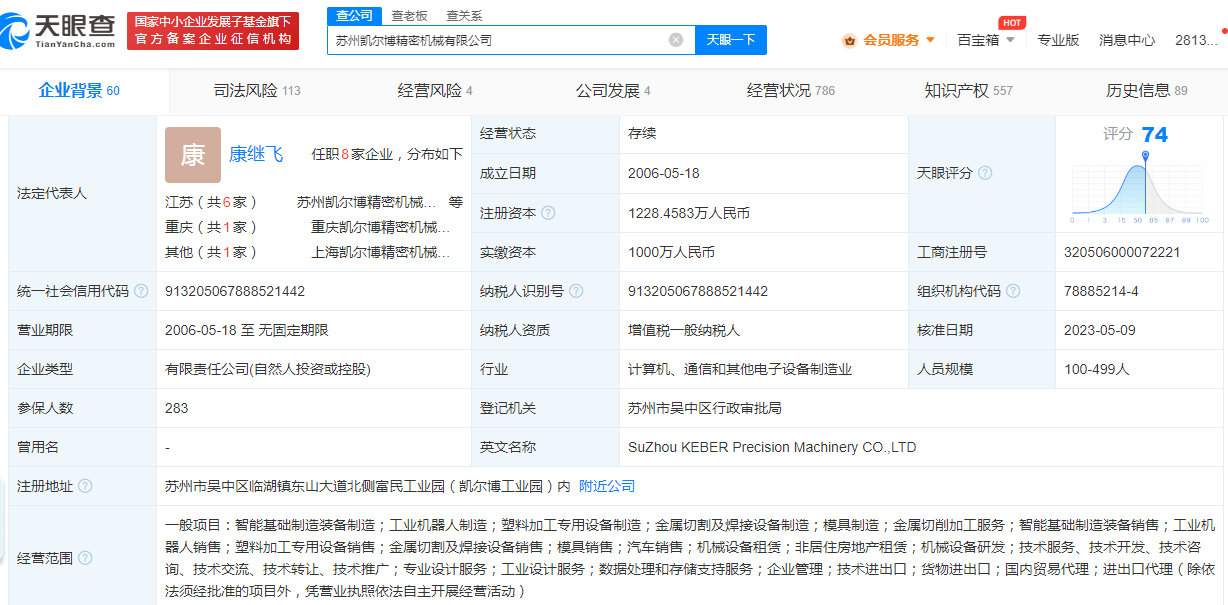
Task: Click the VIP crown icon beside 会员服务
Action: (849, 40)
